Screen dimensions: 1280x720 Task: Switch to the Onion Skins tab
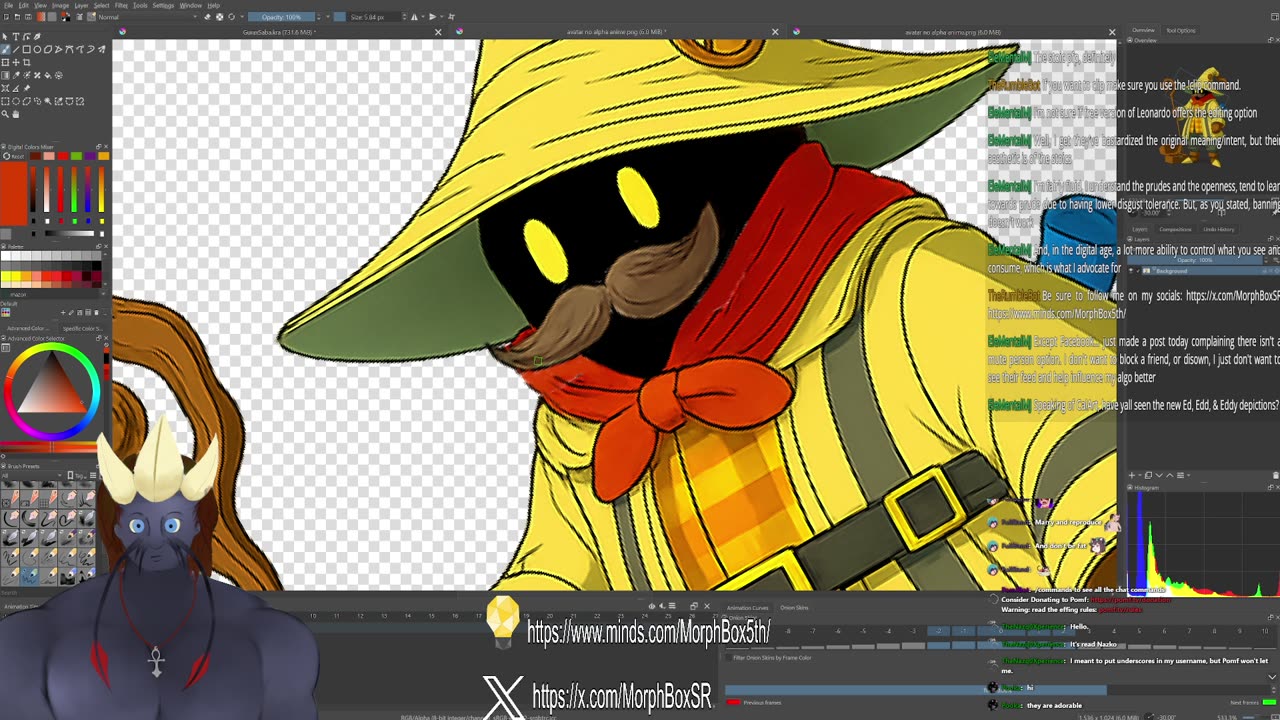(794, 607)
